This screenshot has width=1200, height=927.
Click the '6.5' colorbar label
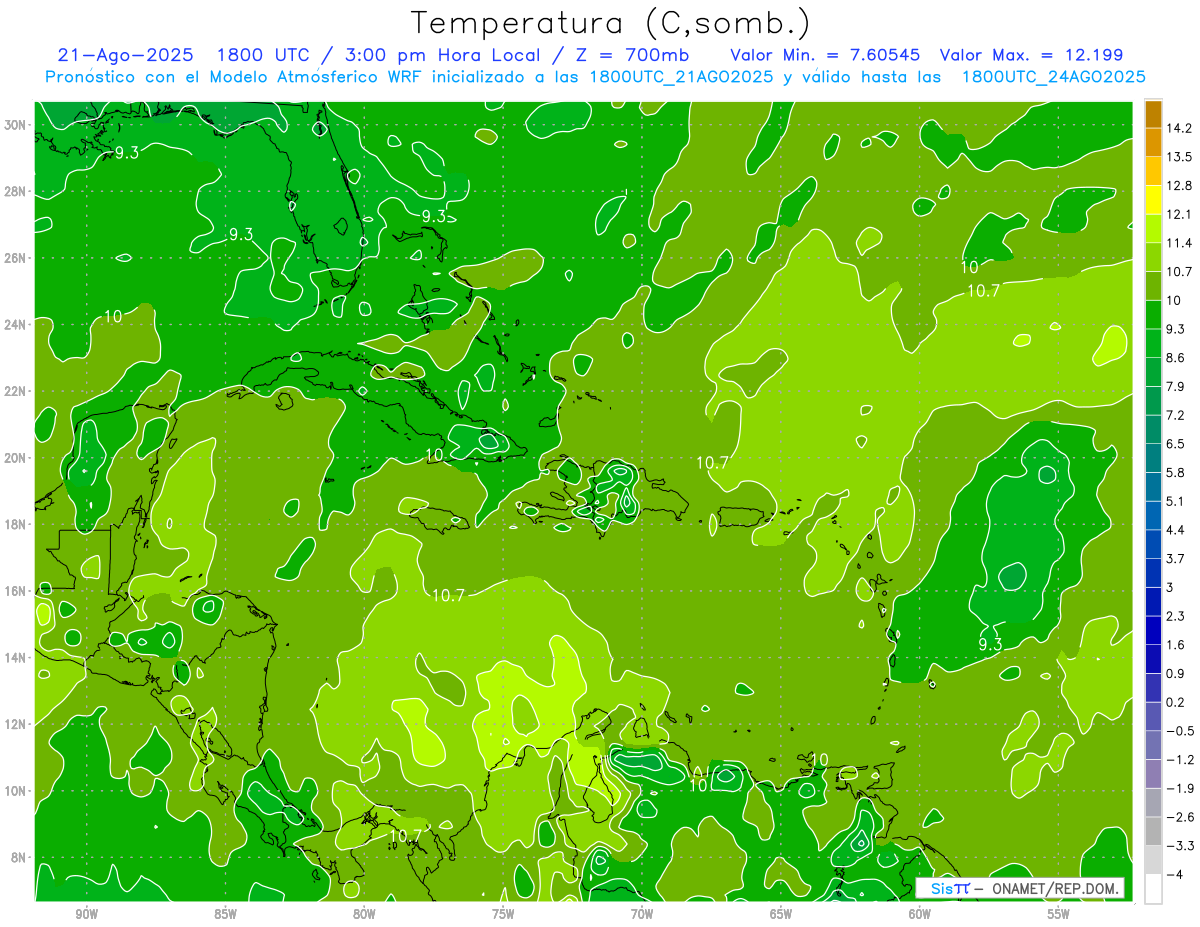click(1176, 444)
